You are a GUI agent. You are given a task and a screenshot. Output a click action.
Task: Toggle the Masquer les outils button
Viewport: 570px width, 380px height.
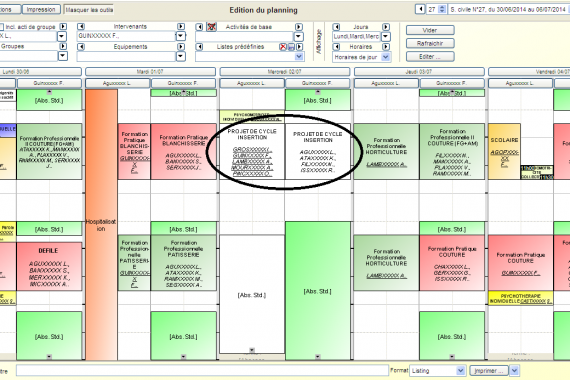89,10
